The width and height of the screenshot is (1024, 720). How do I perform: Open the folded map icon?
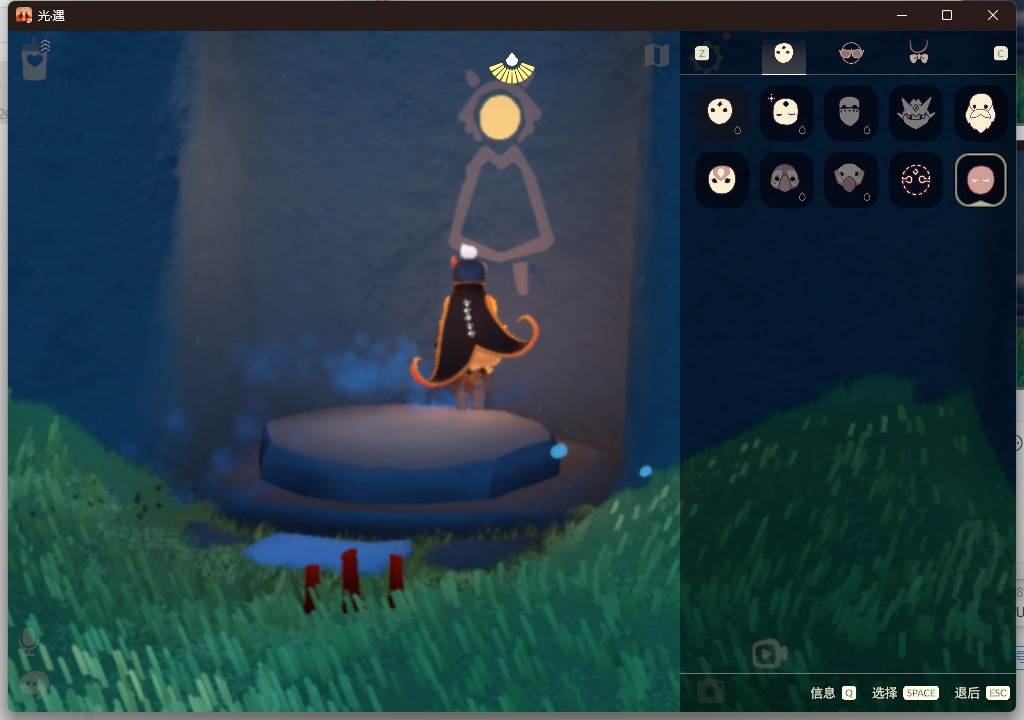(657, 56)
